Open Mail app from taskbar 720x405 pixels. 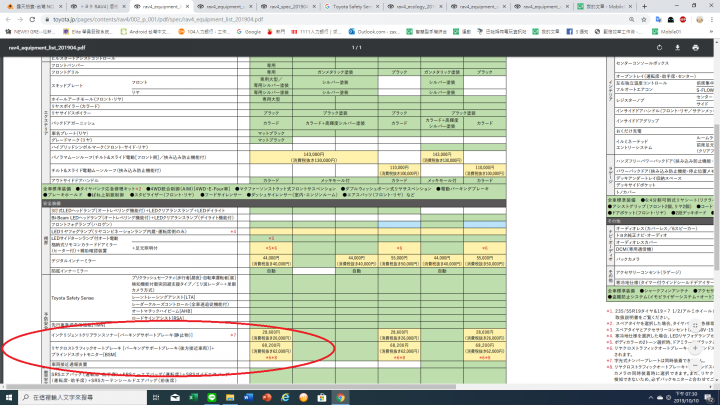coord(175,397)
